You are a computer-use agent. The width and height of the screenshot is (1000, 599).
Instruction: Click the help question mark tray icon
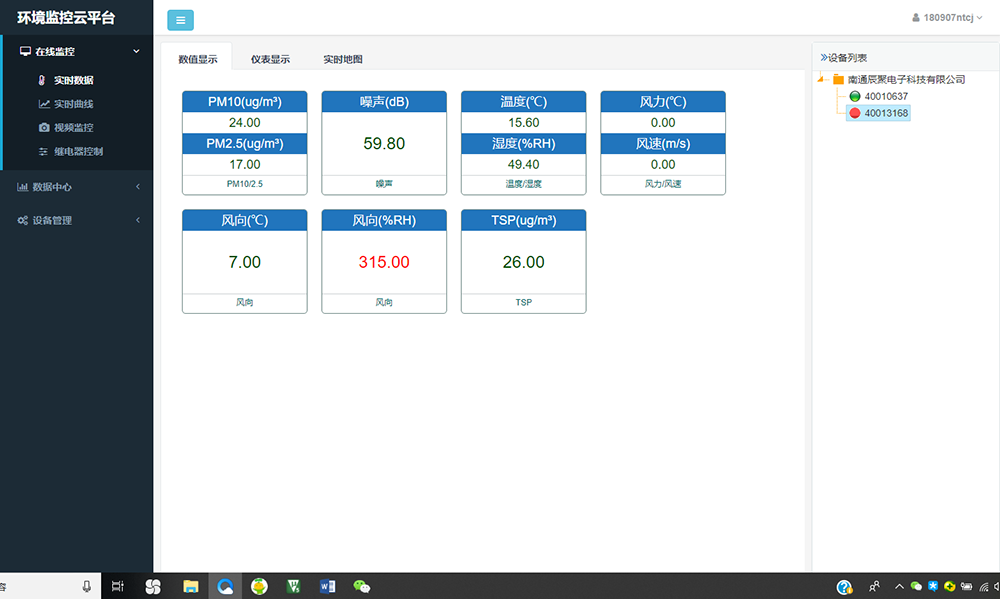(x=844, y=586)
